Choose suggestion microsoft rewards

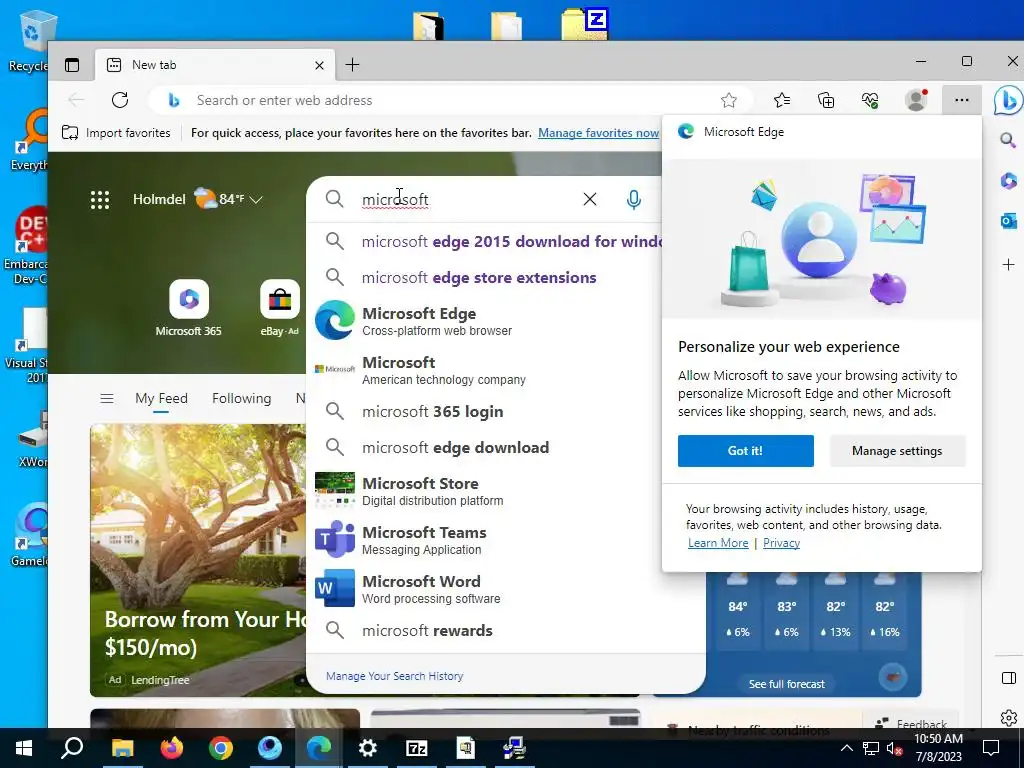tap(506, 630)
